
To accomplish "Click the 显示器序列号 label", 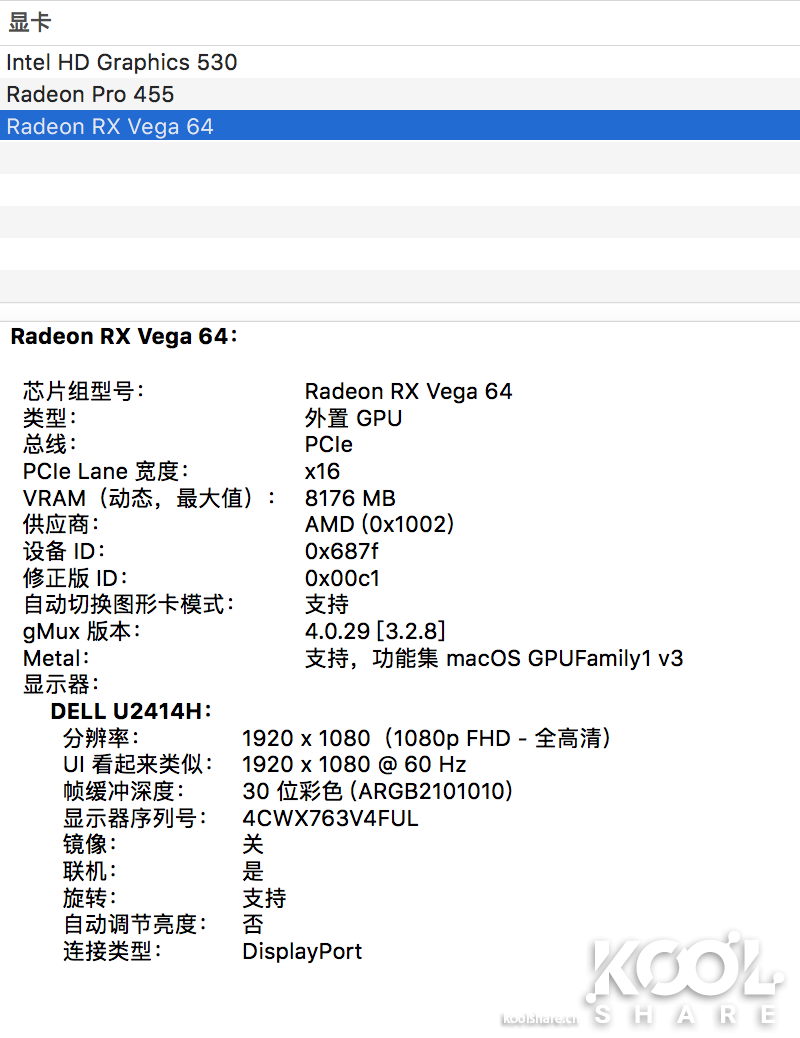I will tap(134, 818).
